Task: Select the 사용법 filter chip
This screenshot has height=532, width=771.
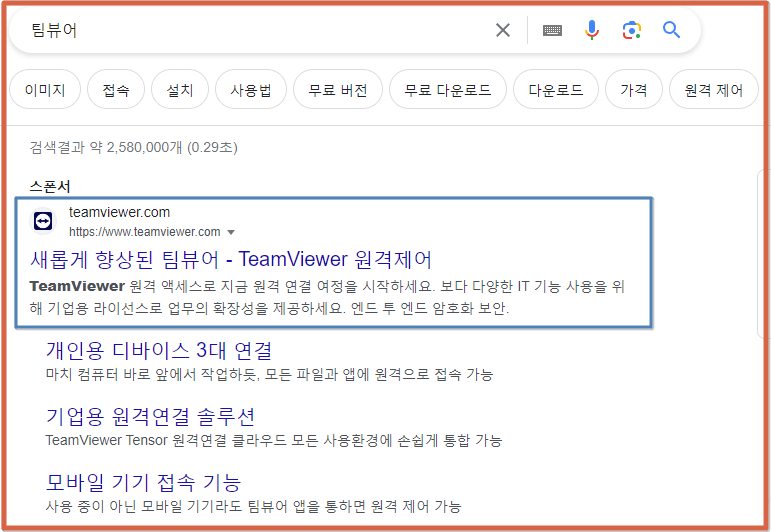Action: tap(251, 89)
